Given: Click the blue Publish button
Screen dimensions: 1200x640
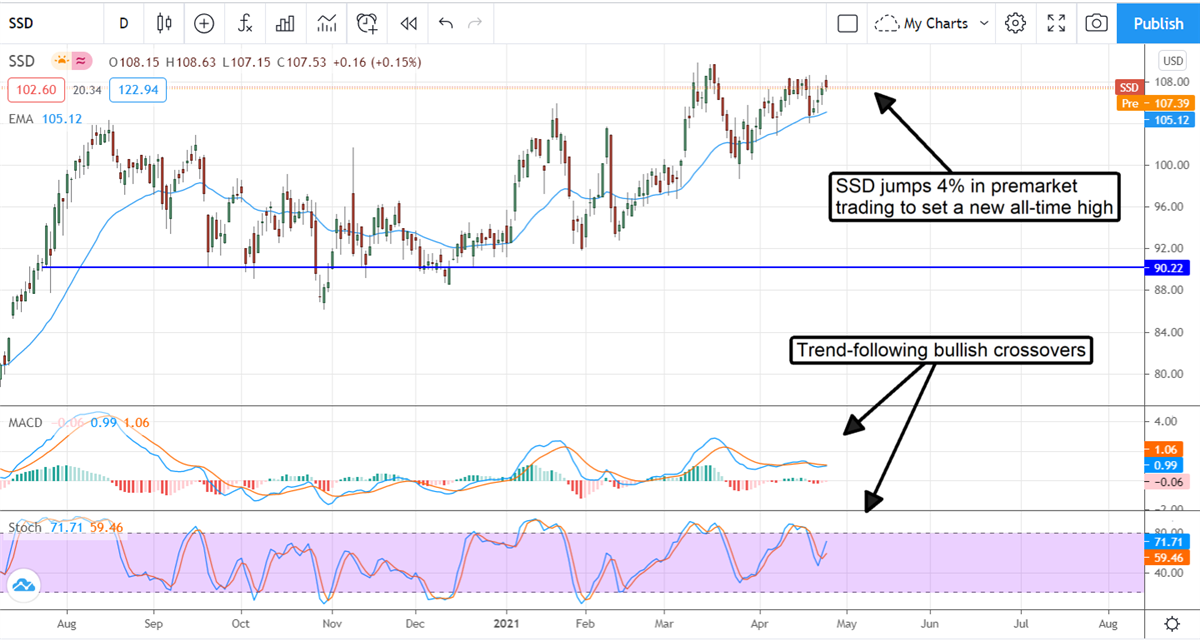Looking at the screenshot, I should pos(1158,23).
